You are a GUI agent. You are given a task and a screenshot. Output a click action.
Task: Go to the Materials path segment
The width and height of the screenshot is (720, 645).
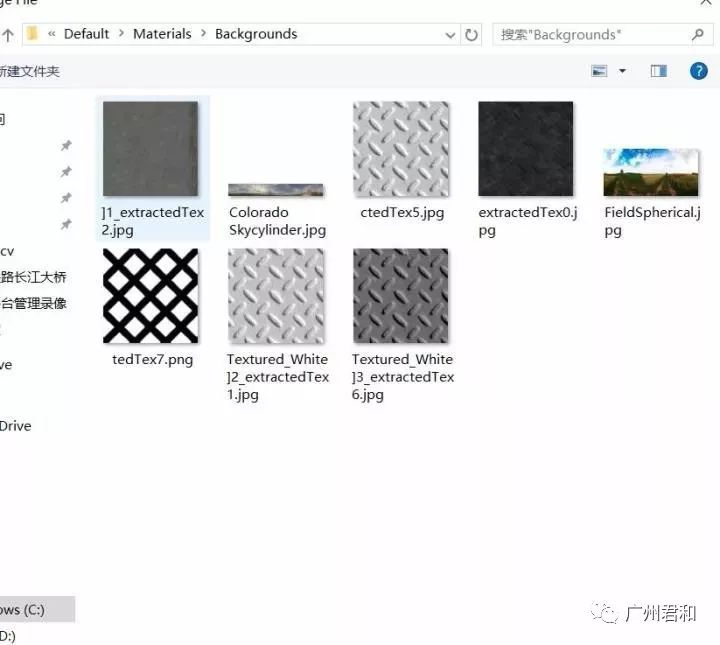(x=162, y=34)
